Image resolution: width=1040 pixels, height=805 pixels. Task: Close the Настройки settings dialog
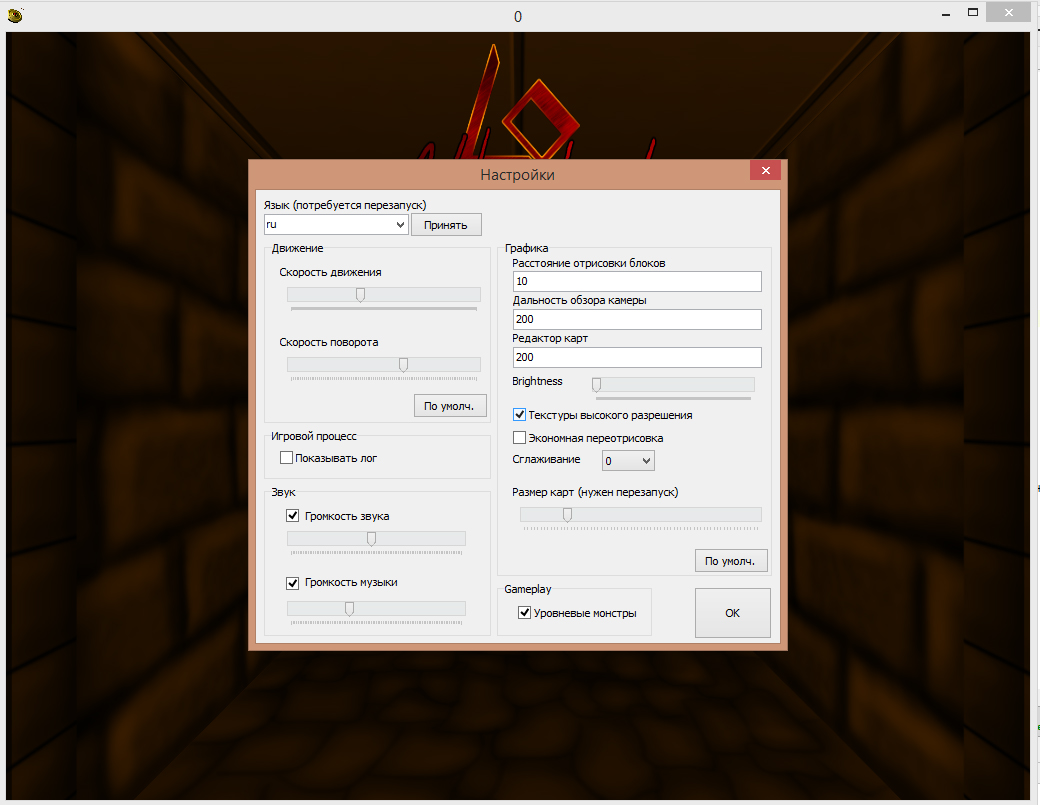pyautogui.click(x=765, y=170)
